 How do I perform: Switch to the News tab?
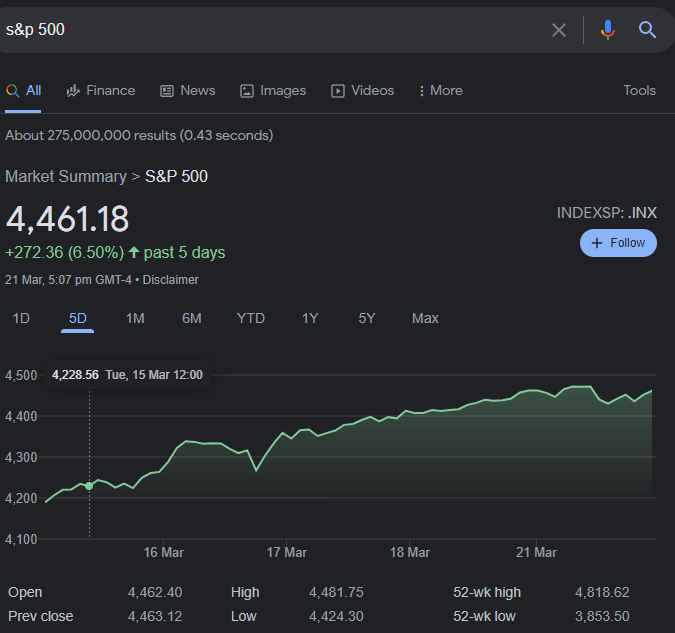click(x=188, y=90)
